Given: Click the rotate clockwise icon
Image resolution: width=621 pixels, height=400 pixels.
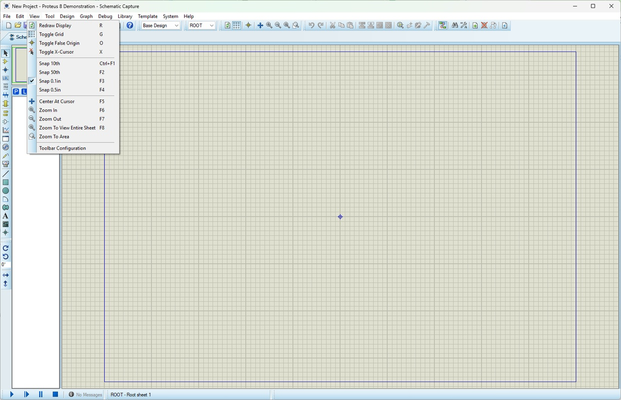Looking at the screenshot, I should coord(6,248).
